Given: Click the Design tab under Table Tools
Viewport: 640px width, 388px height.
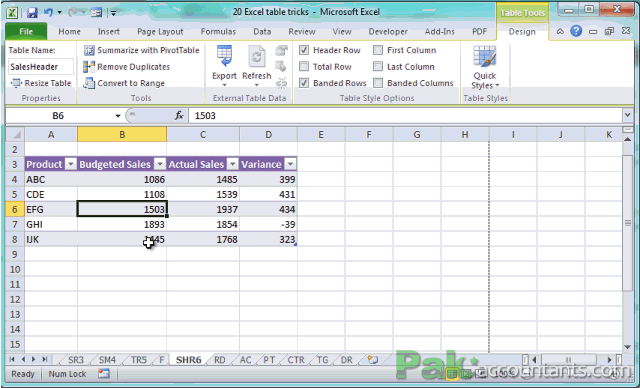Looking at the screenshot, I should point(522,31).
